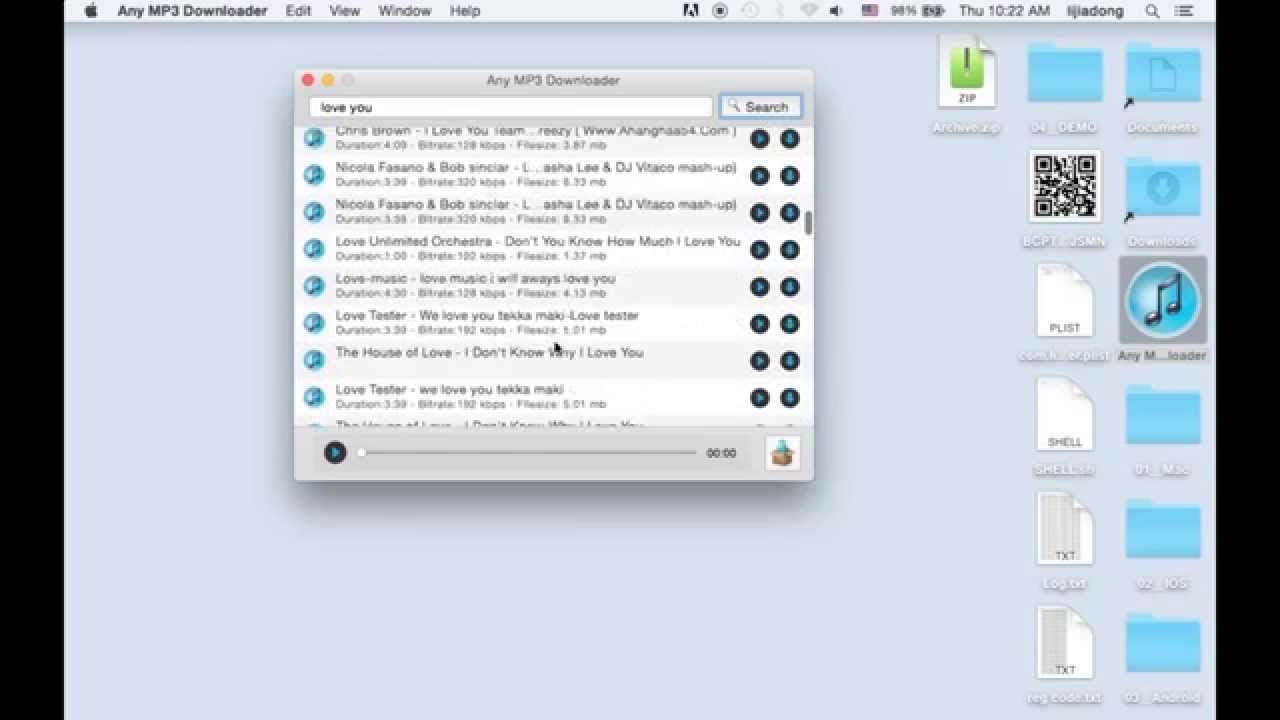The height and width of the screenshot is (720, 1280).
Task: Open the downloads box icon in player bar
Action: tap(782, 453)
